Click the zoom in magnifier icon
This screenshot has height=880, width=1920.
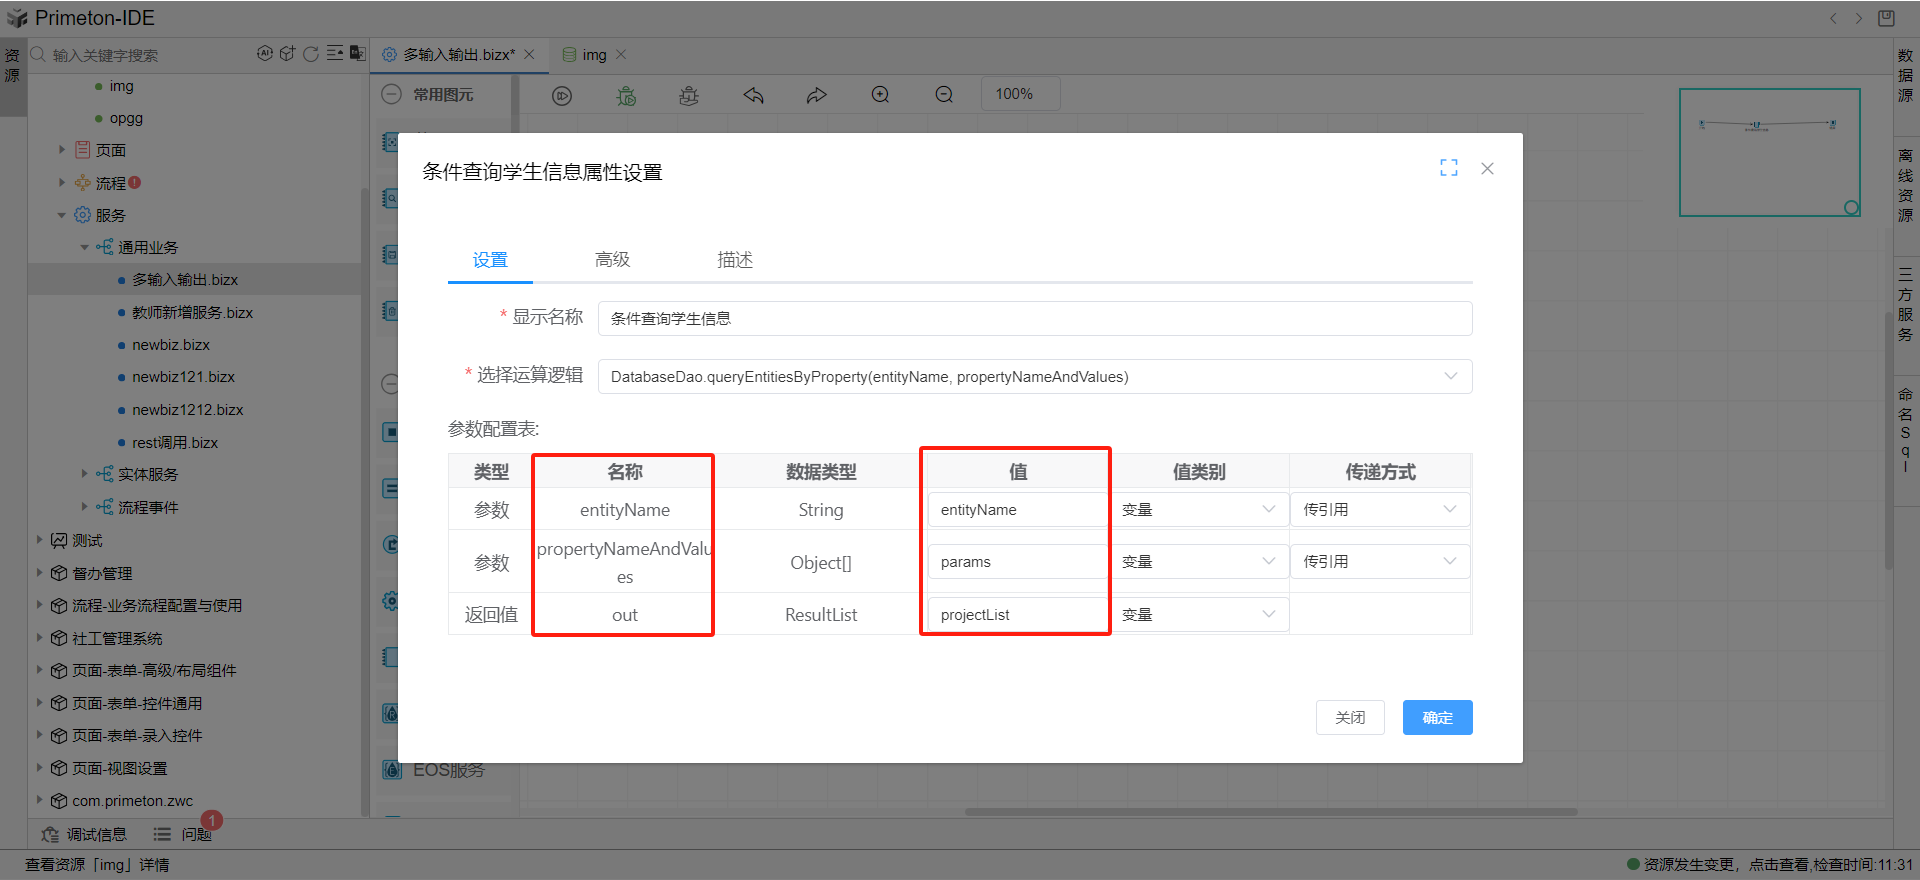(880, 95)
